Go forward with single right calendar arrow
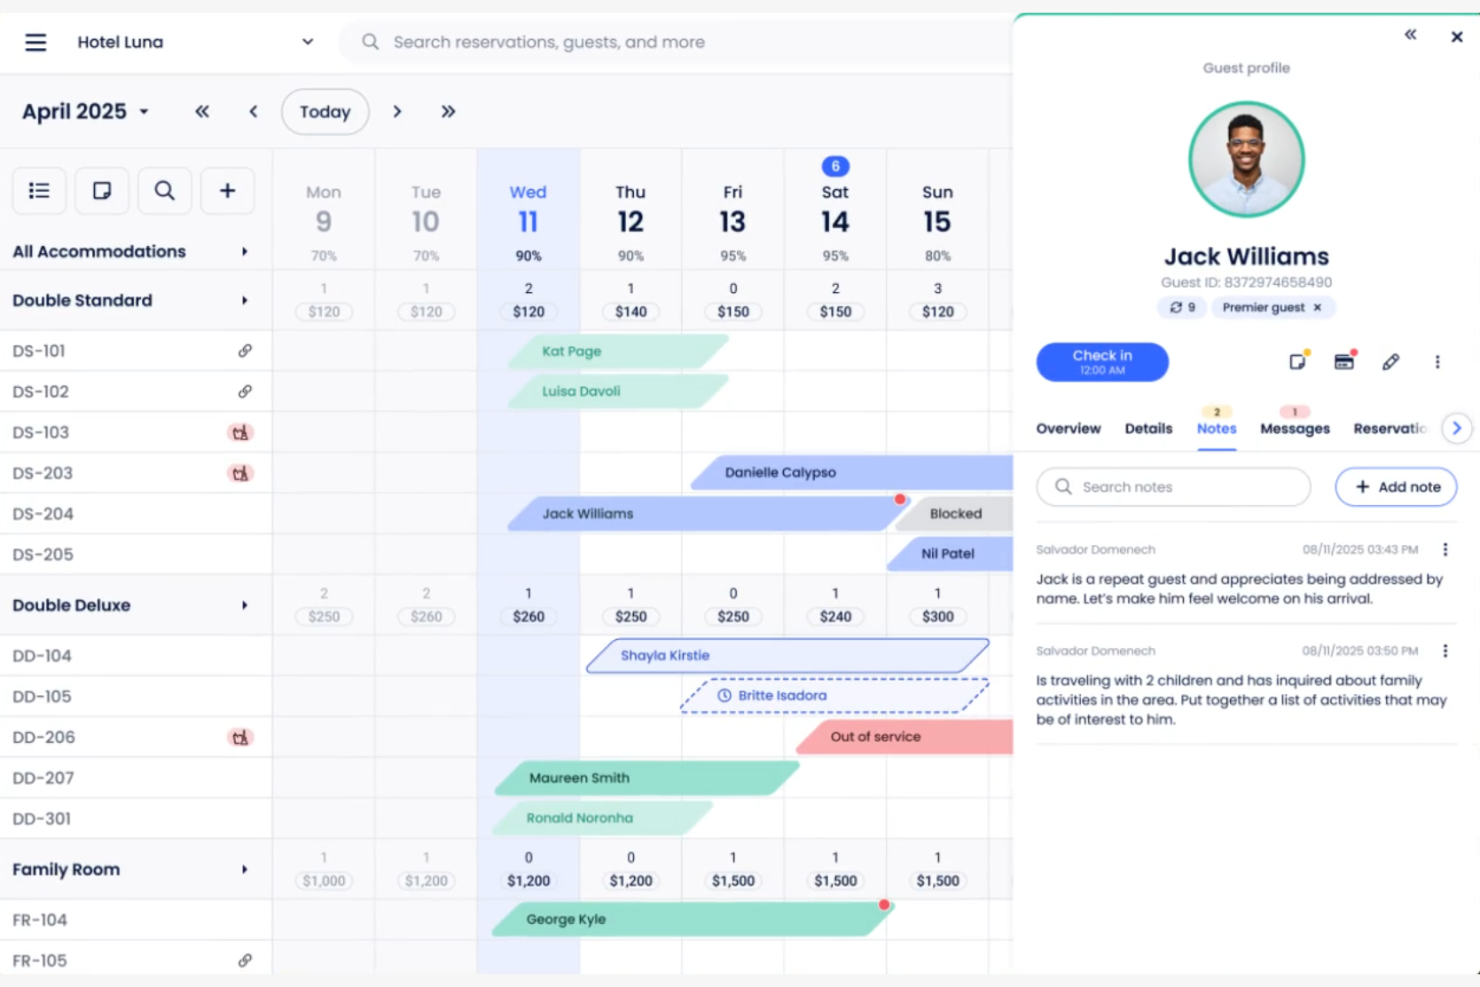This screenshot has height=987, width=1480. tap(397, 111)
